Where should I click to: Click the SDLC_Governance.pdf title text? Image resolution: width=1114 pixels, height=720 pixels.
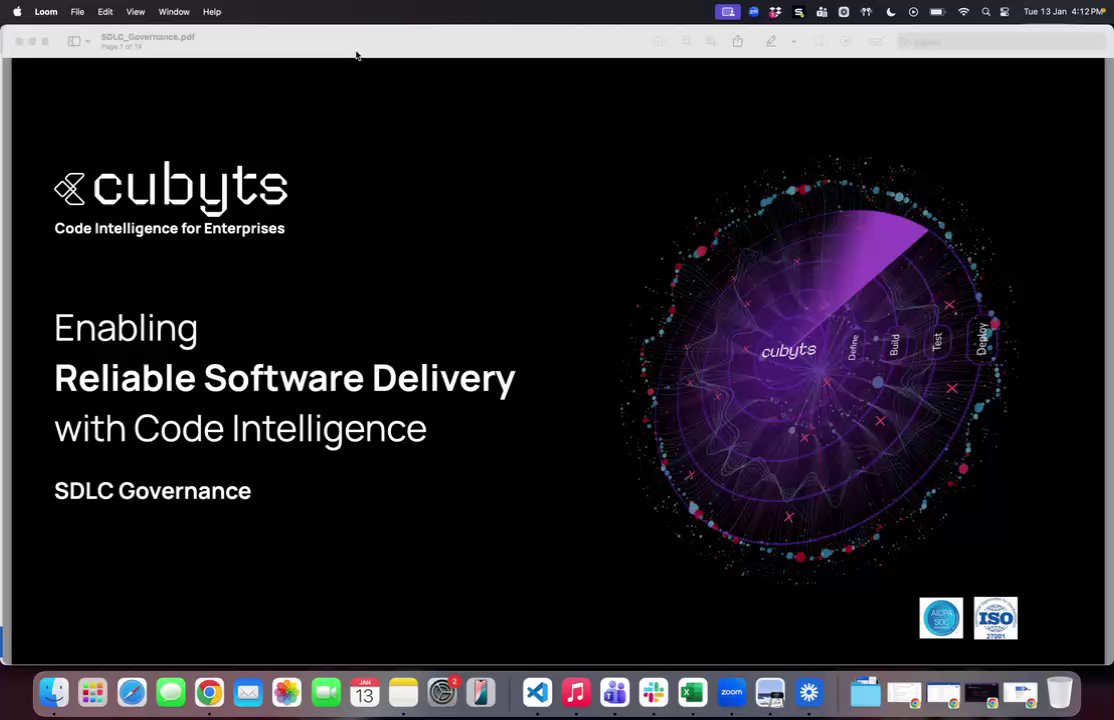[148, 37]
